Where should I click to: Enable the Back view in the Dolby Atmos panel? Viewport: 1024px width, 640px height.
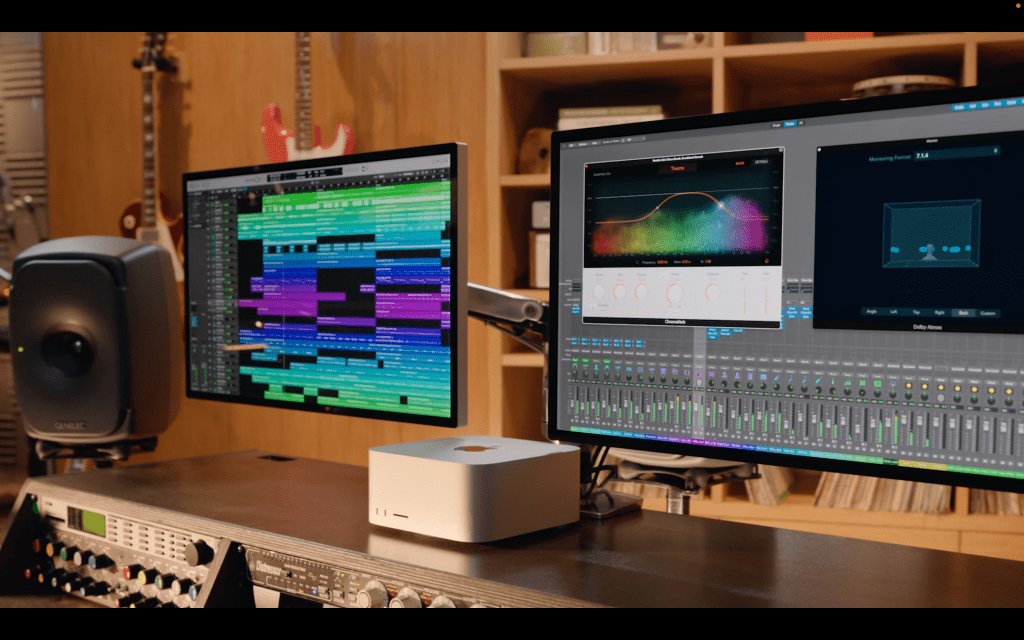click(x=963, y=311)
